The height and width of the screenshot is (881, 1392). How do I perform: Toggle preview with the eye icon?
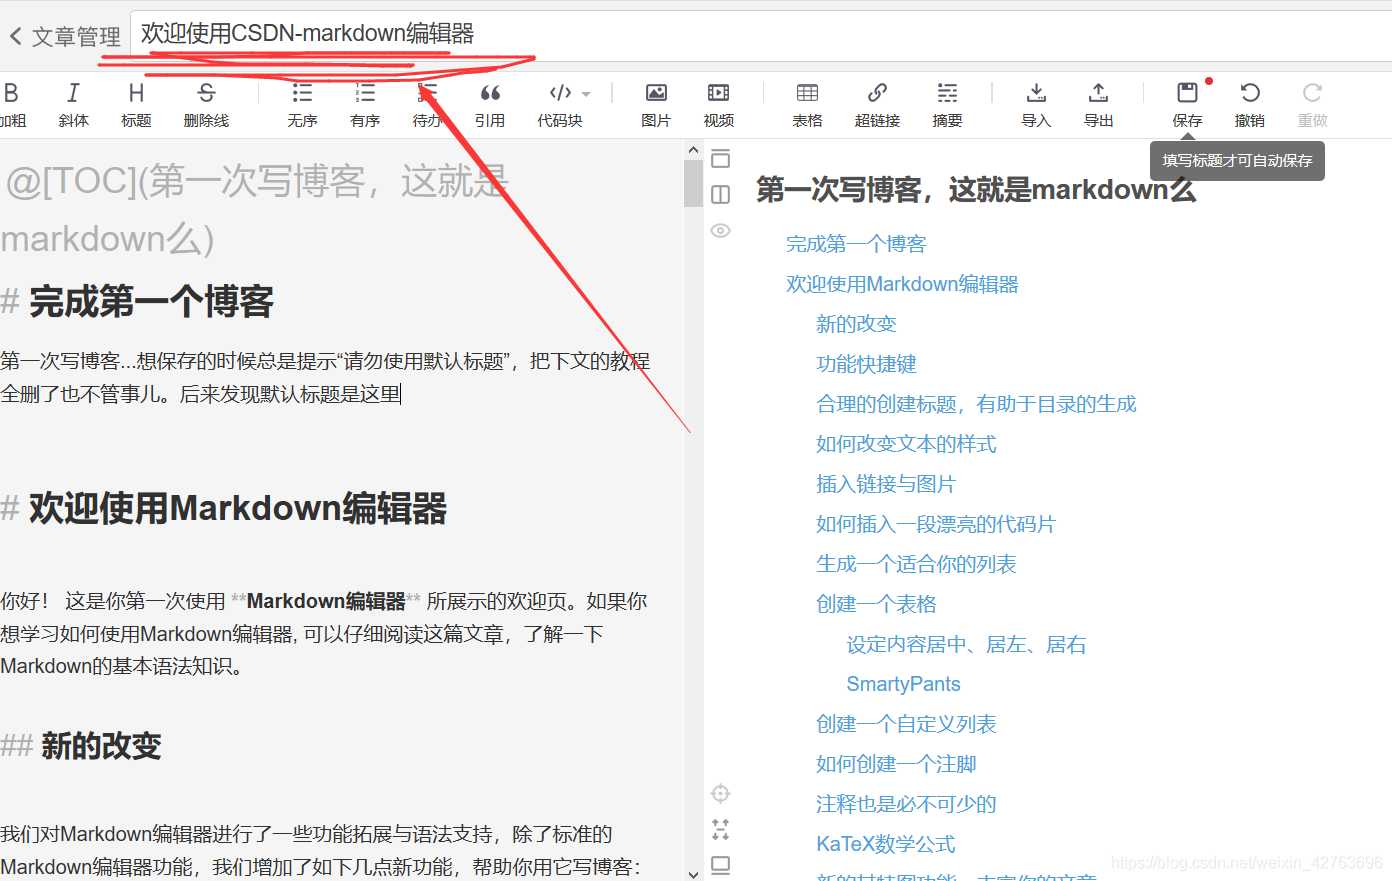point(720,230)
